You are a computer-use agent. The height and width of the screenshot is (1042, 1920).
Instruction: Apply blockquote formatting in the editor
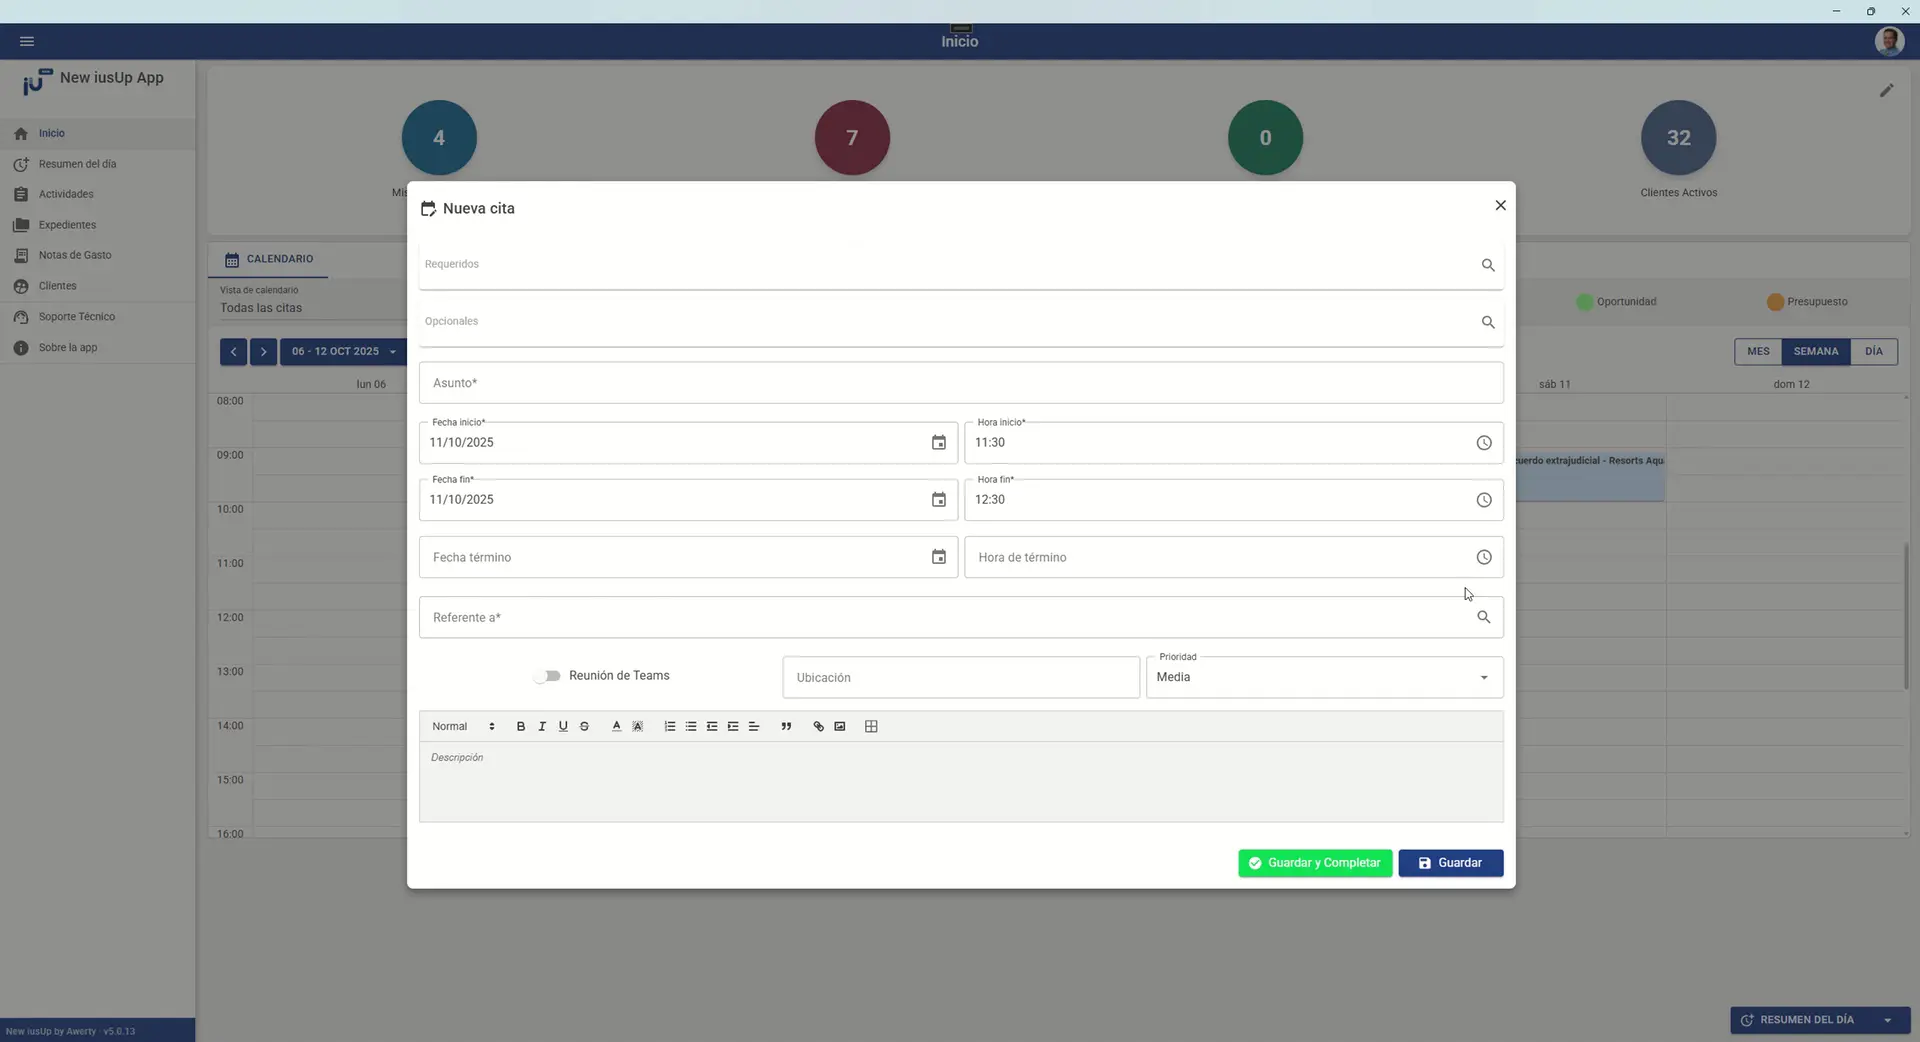tap(786, 727)
